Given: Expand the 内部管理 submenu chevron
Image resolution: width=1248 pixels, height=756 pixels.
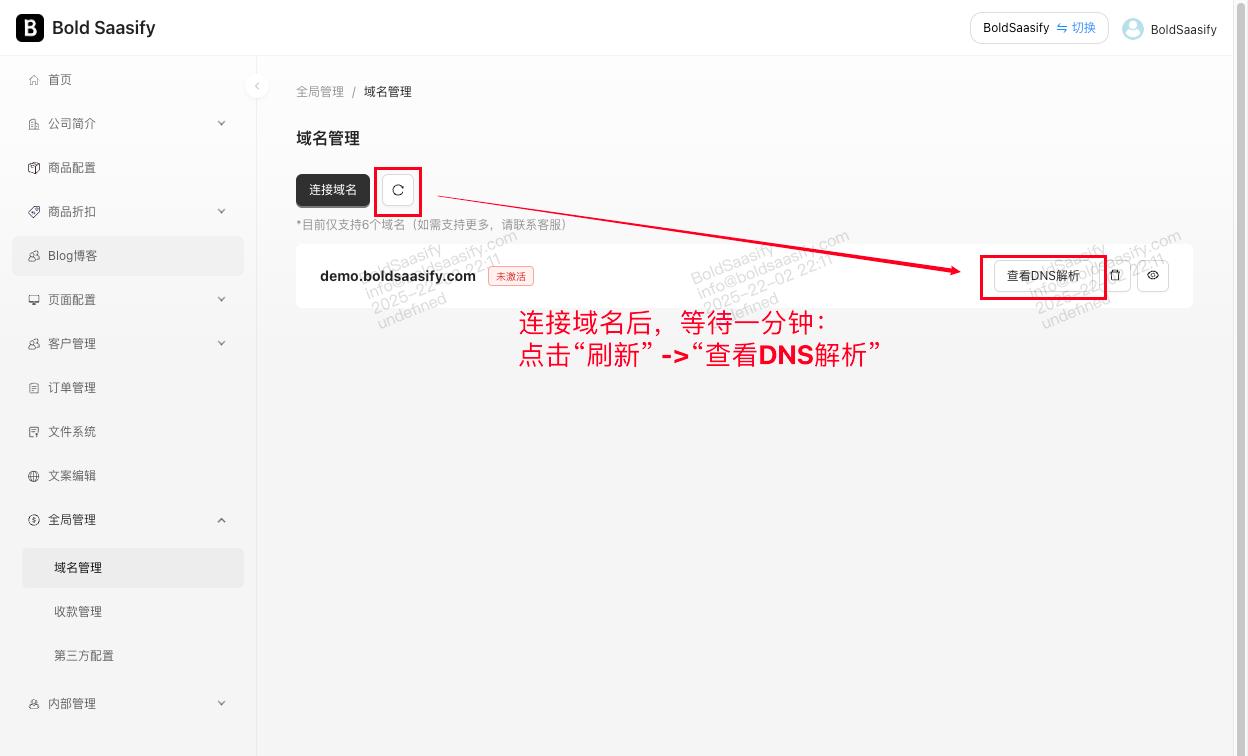Looking at the screenshot, I should coord(222,704).
